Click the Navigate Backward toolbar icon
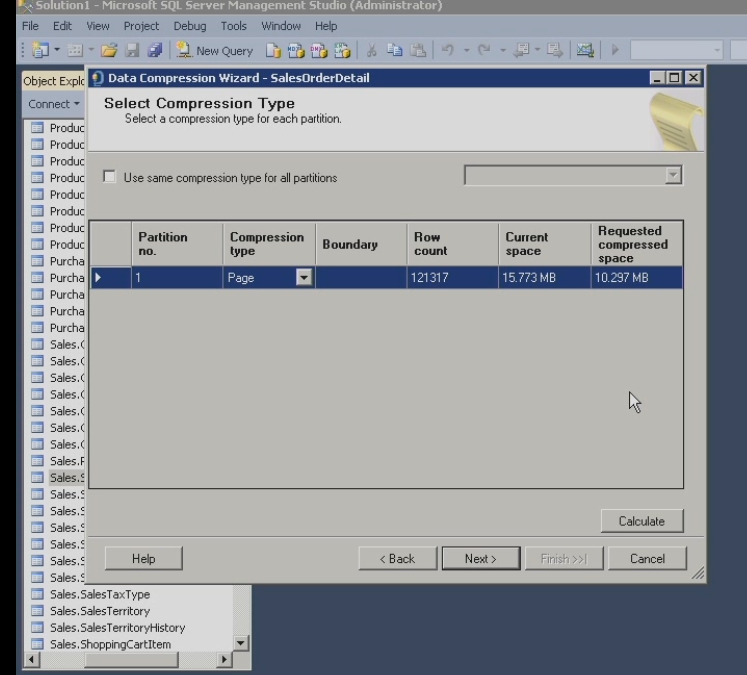The width and height of the screenshot is (747, 675). pyautogui.click(x=522, y=50)
